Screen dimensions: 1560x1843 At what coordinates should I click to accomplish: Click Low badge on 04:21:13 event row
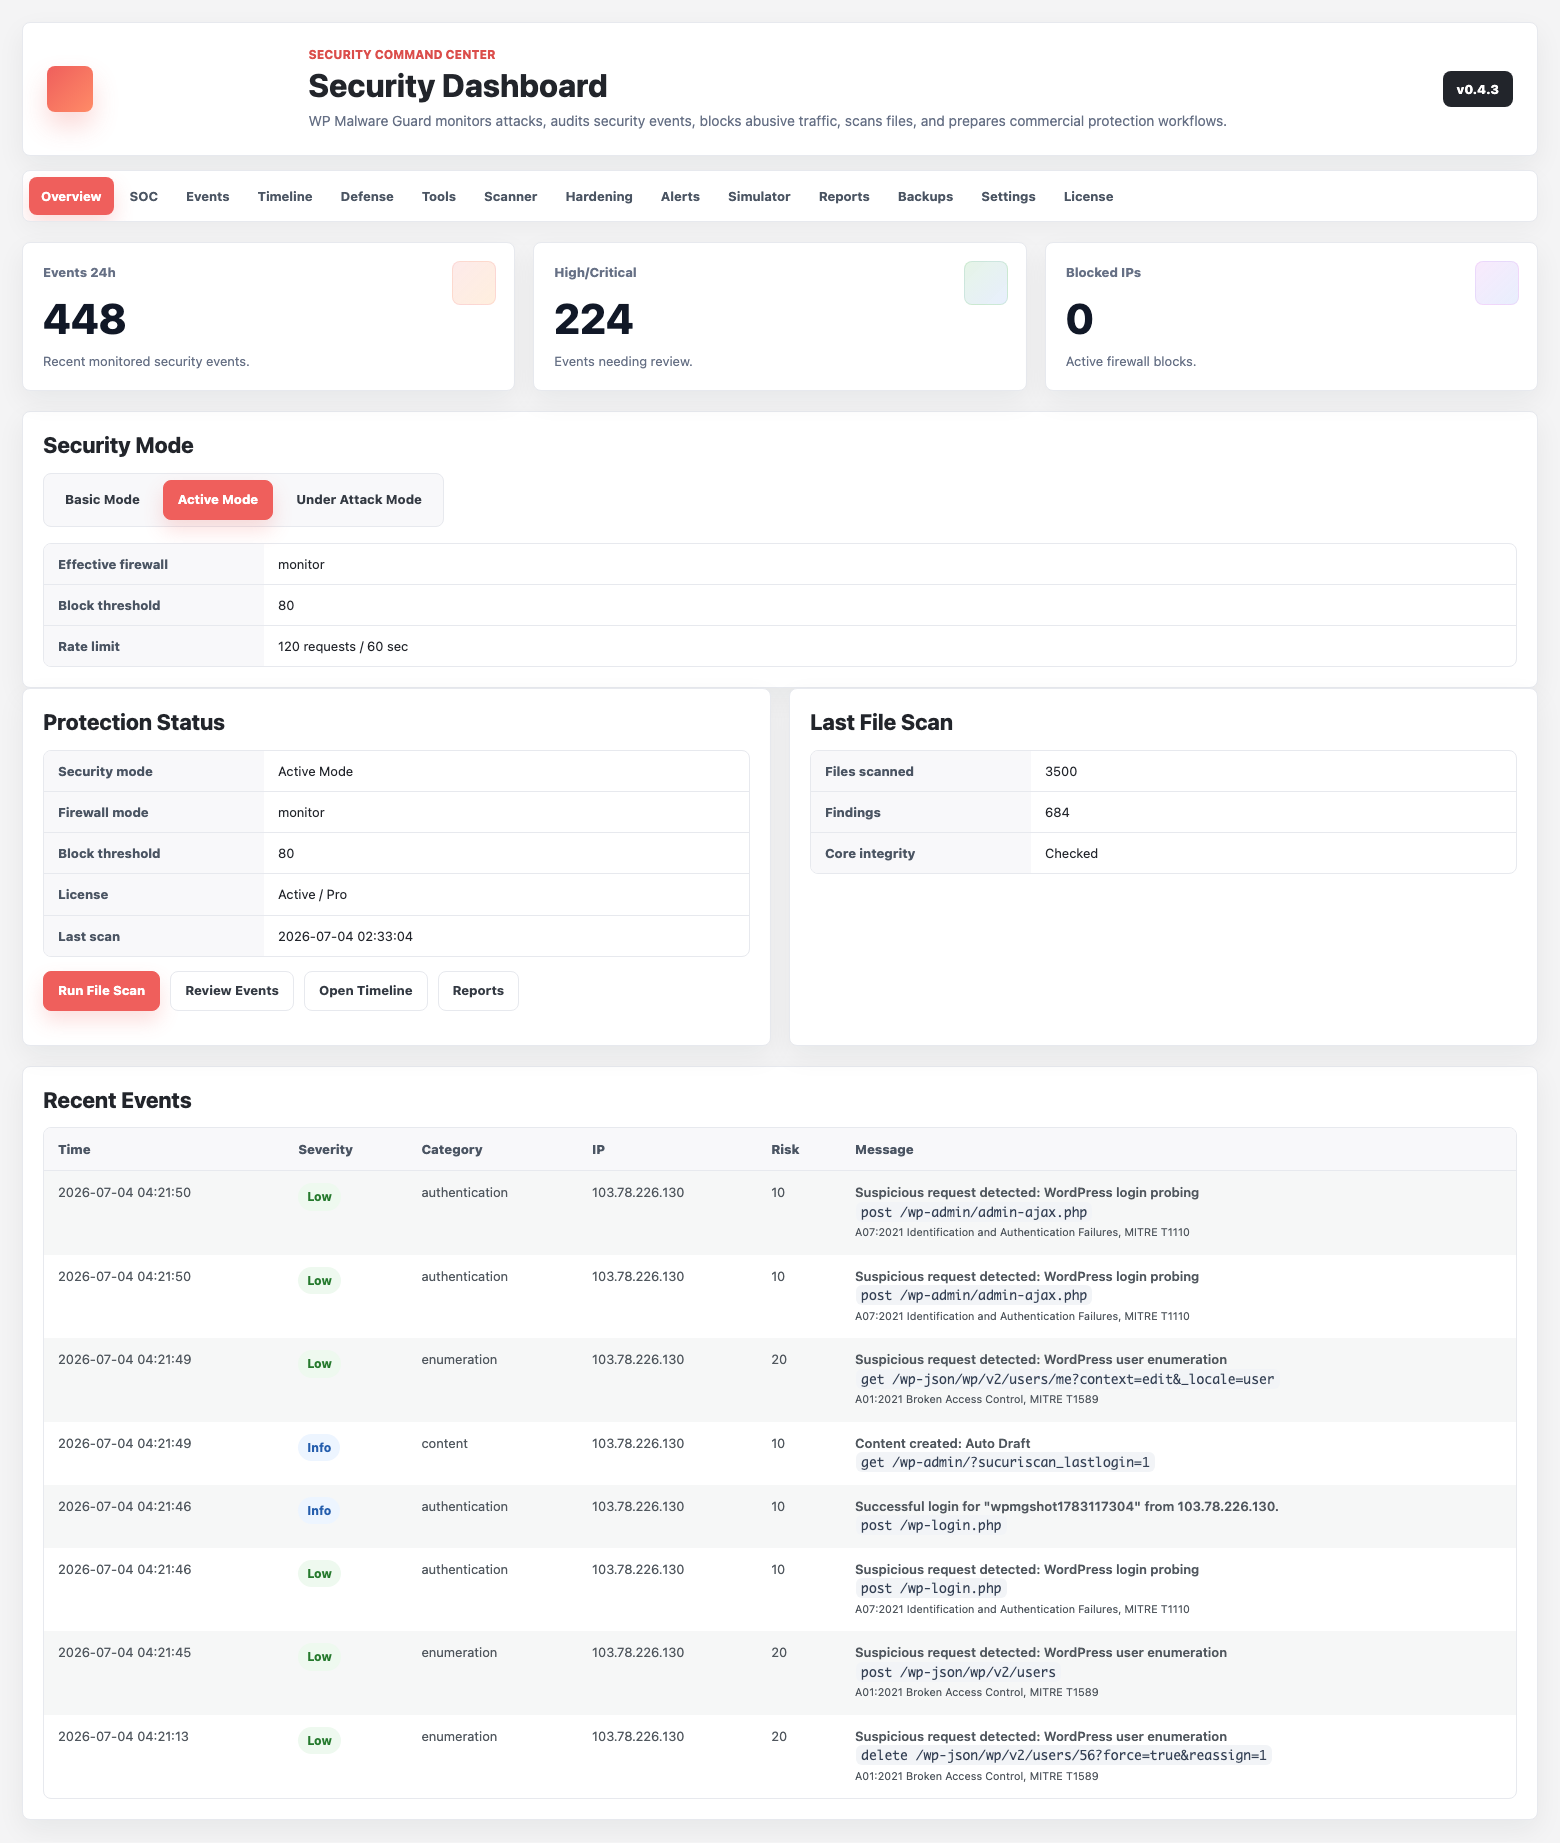click(x=319, y=1741)
